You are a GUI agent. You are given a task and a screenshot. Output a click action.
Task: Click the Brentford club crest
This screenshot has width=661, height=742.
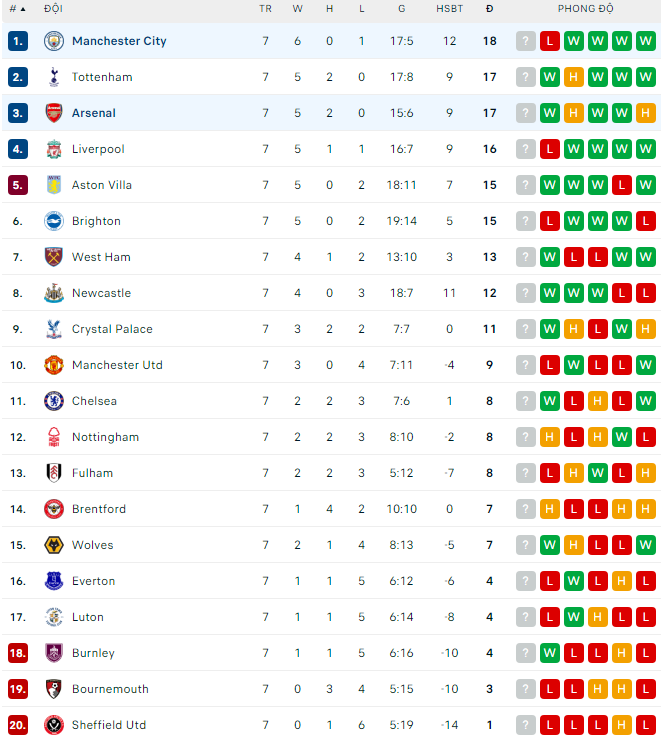pos(53,509)
